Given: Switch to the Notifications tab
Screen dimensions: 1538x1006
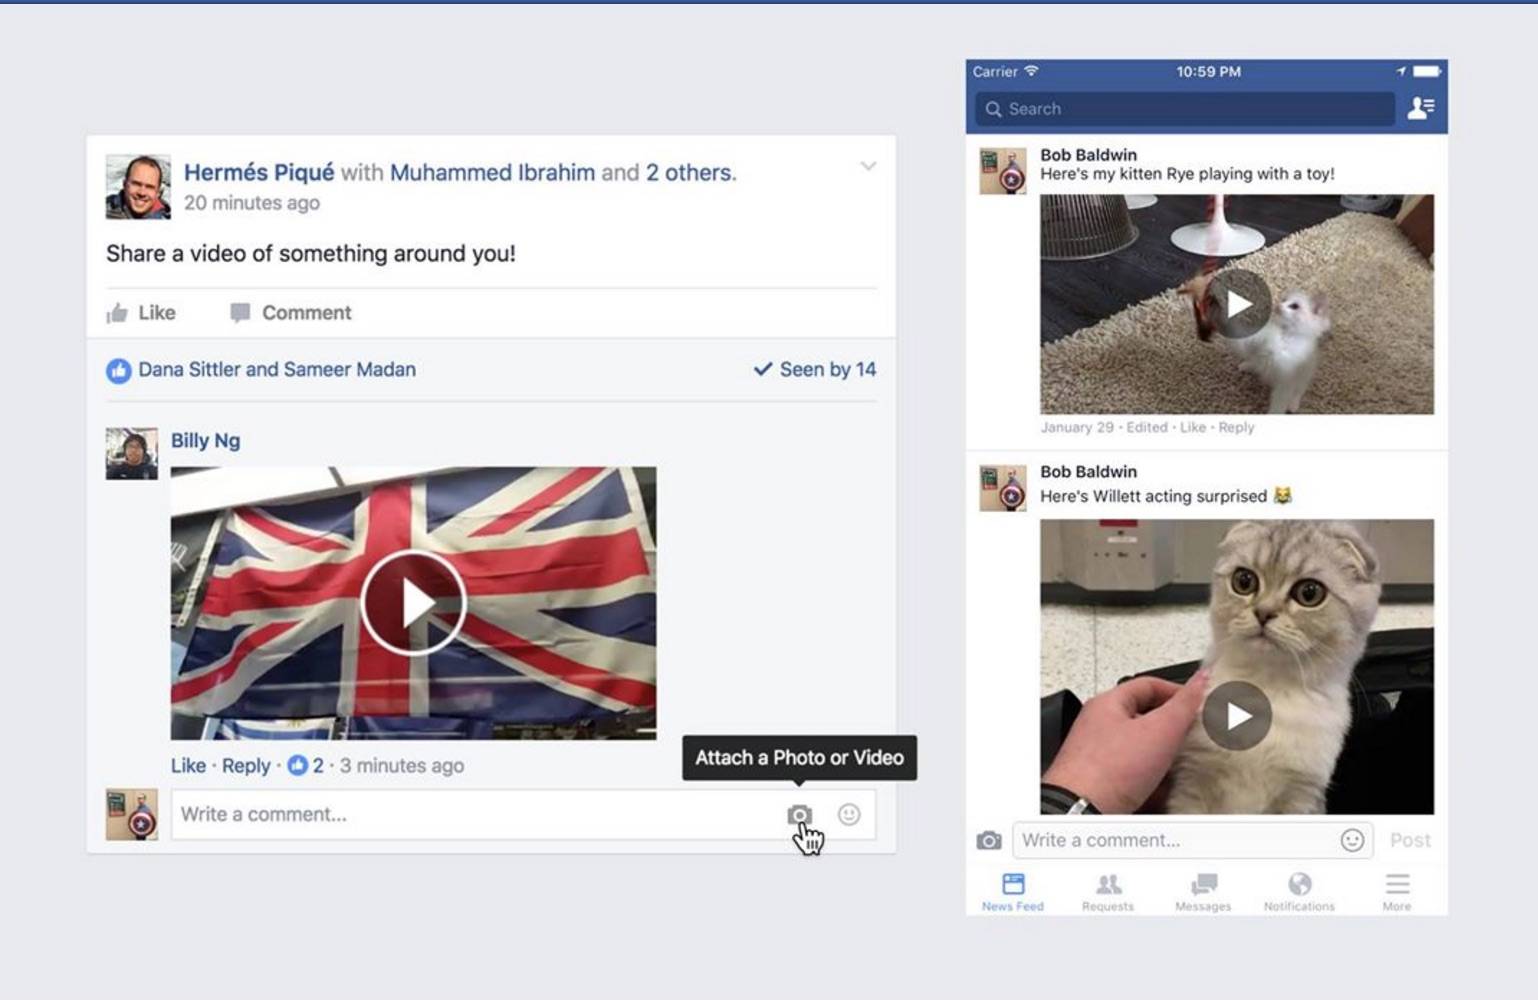Looking at the screenshot, I should (1299, 892).
